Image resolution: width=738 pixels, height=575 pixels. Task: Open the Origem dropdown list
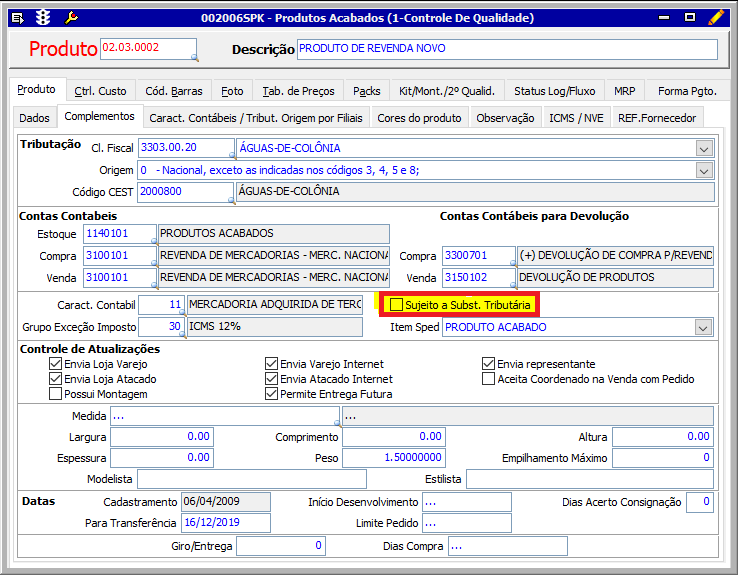pos(703,170)
